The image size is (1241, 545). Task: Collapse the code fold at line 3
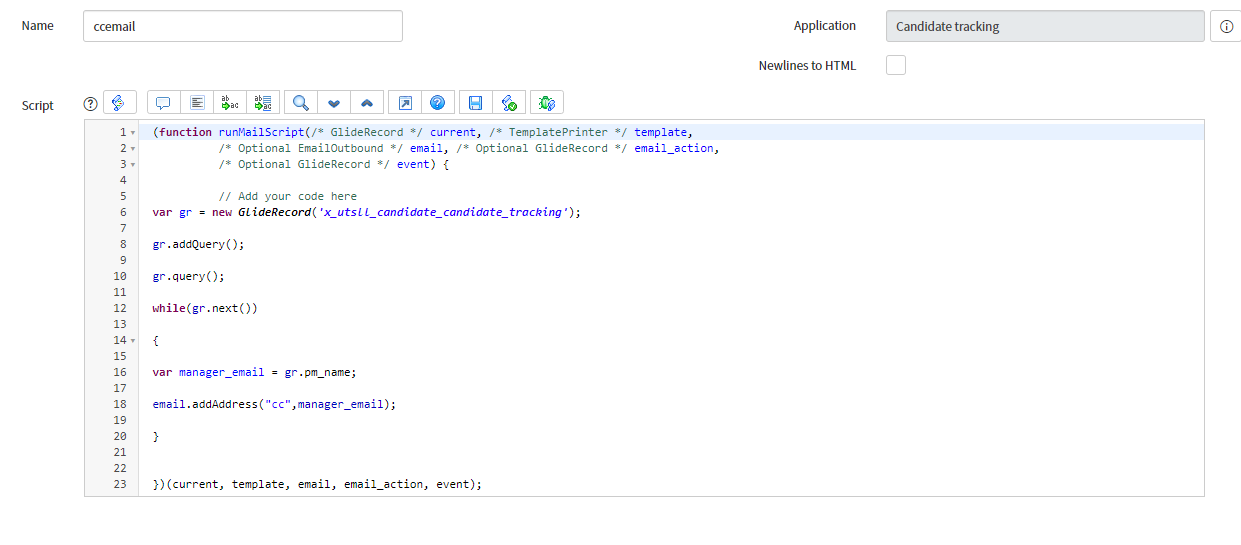tap(133, 164)
